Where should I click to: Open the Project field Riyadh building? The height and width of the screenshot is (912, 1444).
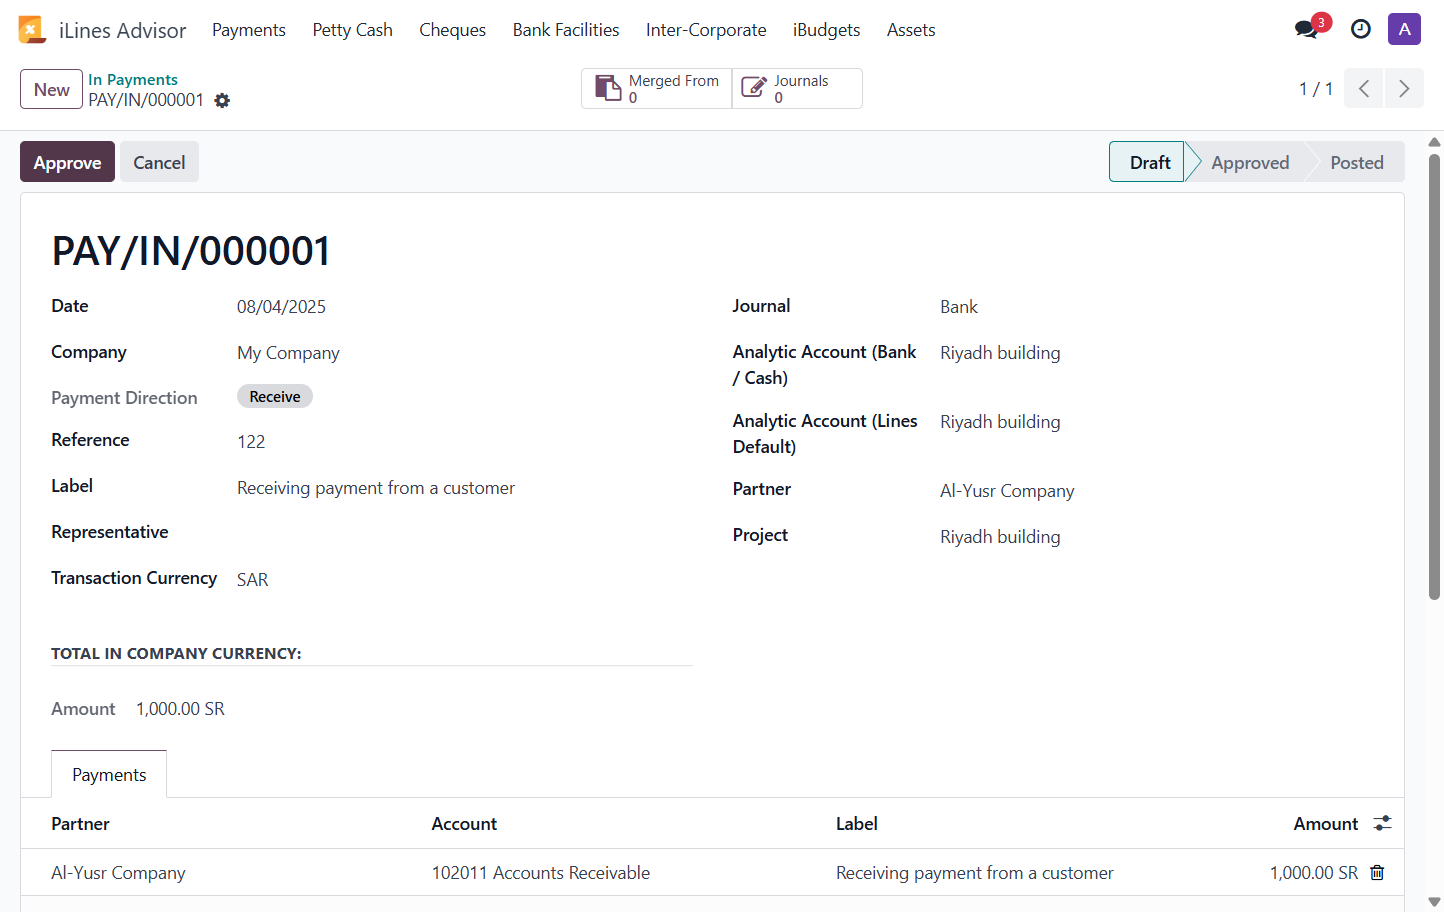1000,537
